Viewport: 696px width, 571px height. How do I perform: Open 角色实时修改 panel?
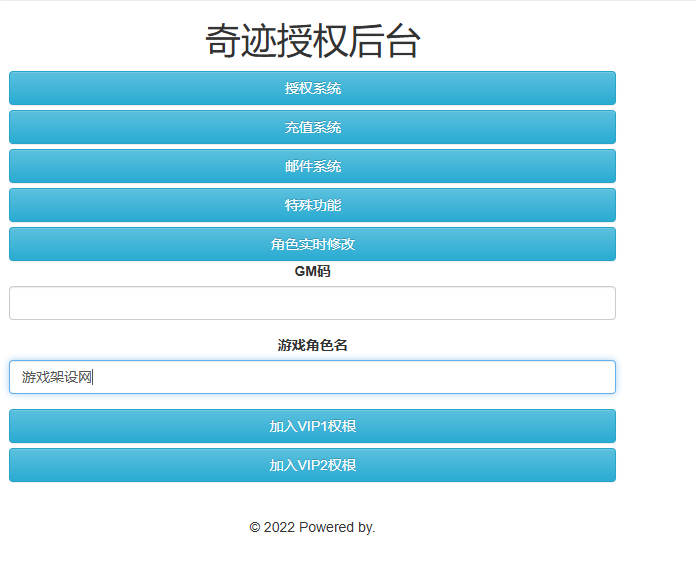[312, 244]
